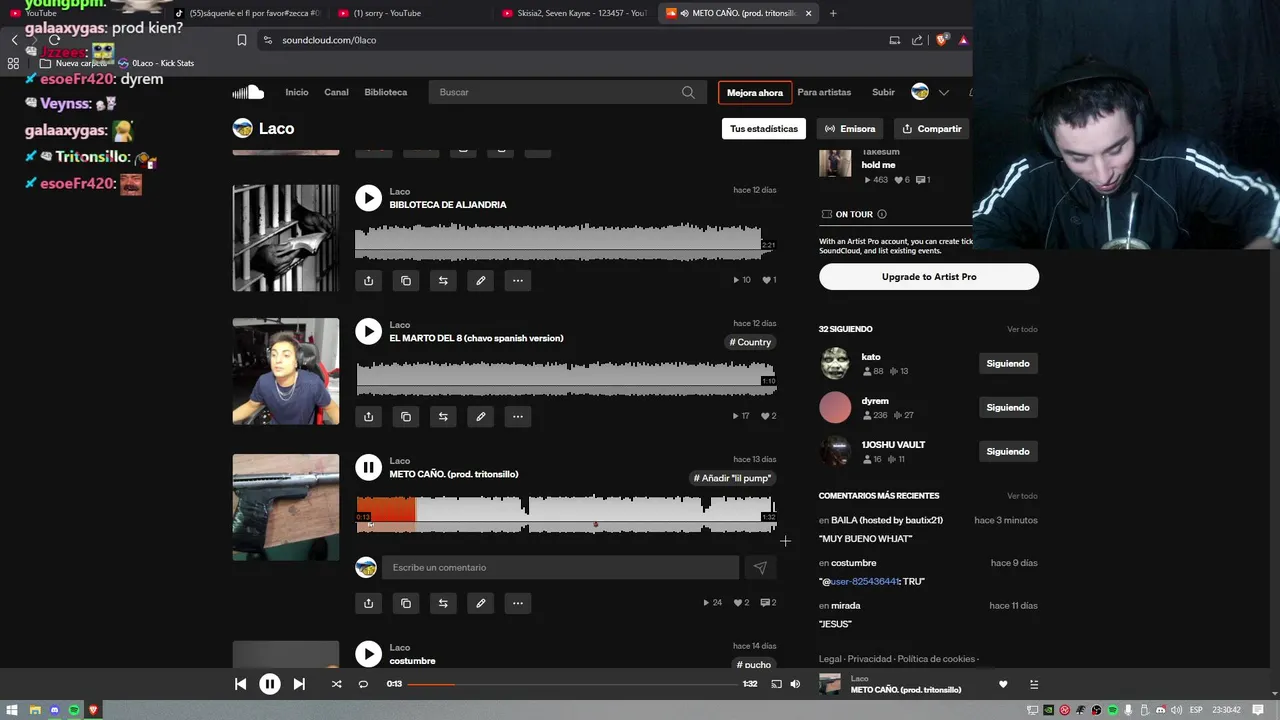Open Para artistas menu item
This screenshot has height=720, width=1280.
point(824,92)
